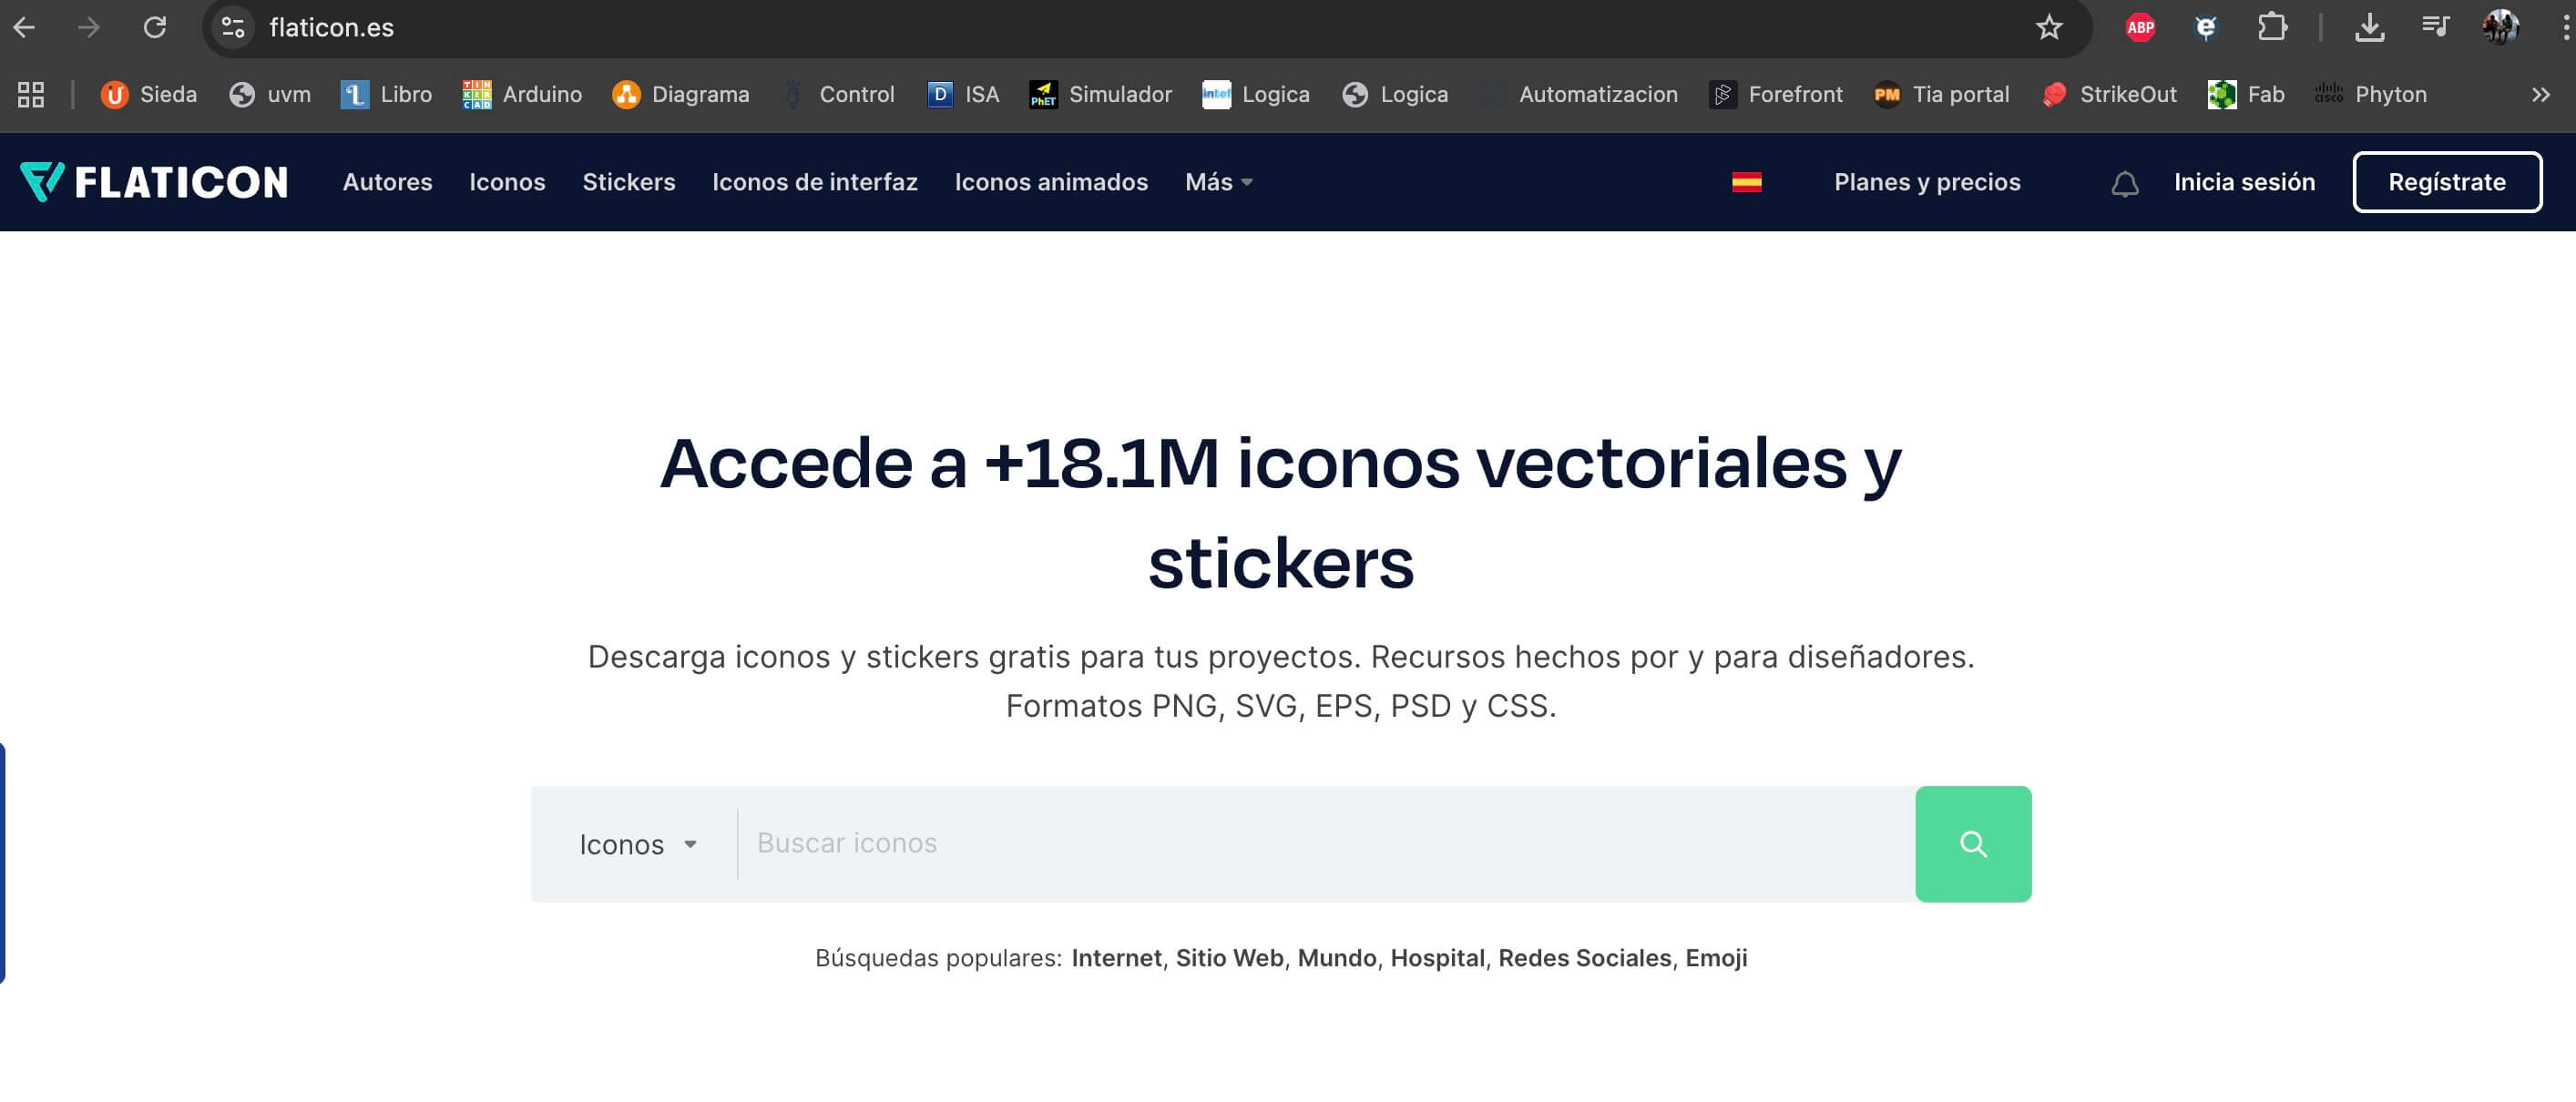Open the Phyton bookmark
Screen dimensions: 2576x1102
(x=2371, y=94)
